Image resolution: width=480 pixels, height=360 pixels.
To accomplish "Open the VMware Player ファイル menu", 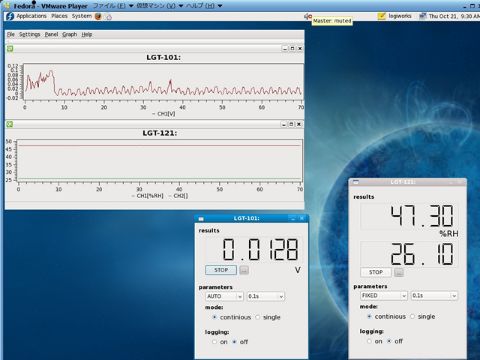I will pyautogui.click(x=113, y=6).
